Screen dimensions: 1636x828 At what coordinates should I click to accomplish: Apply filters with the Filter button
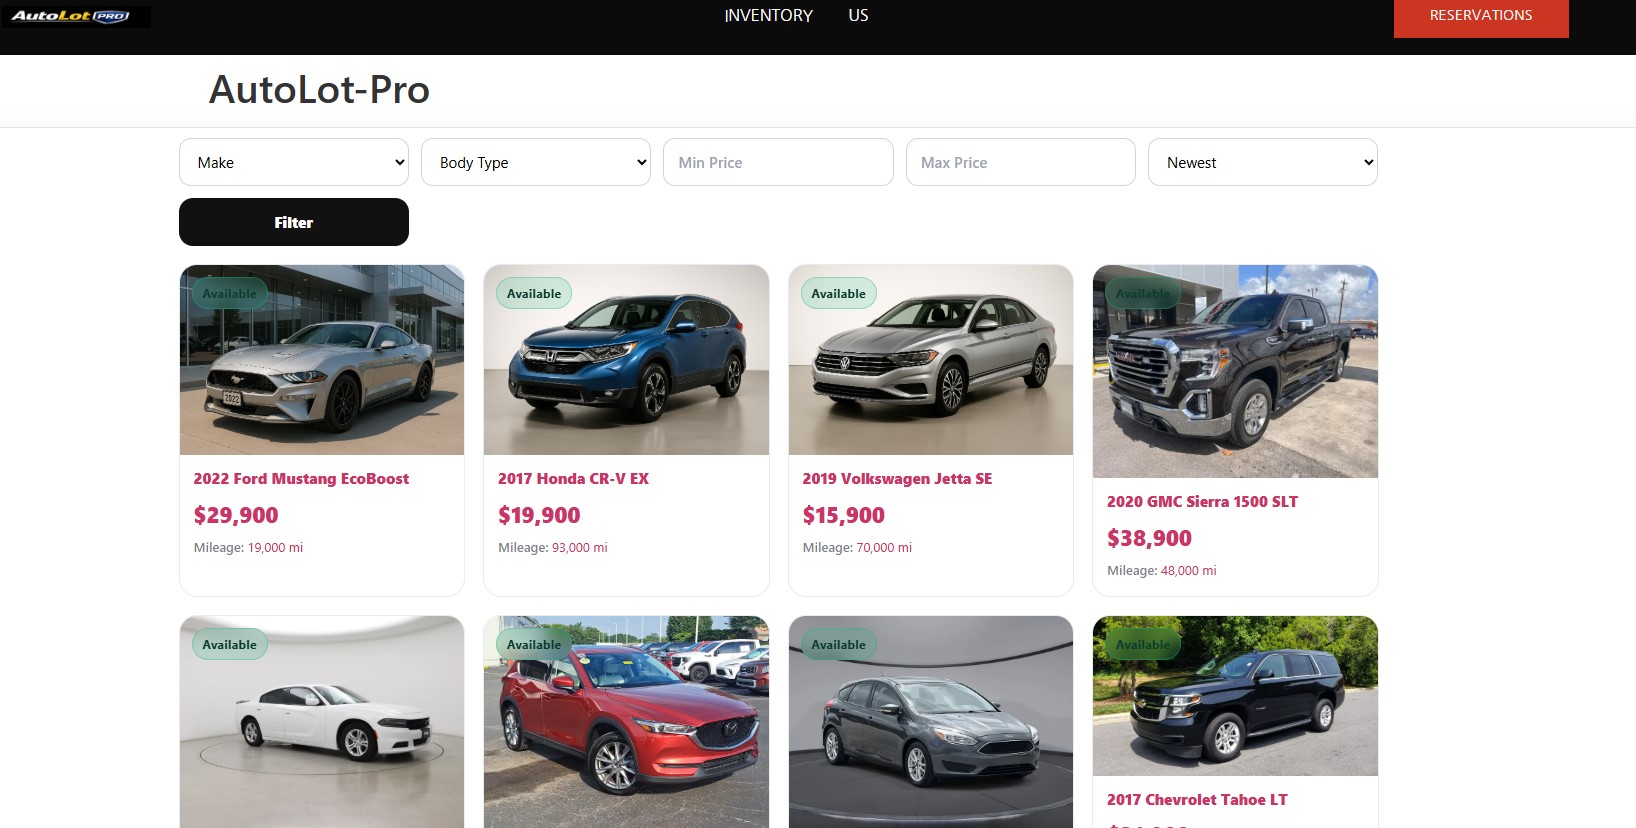294,222
